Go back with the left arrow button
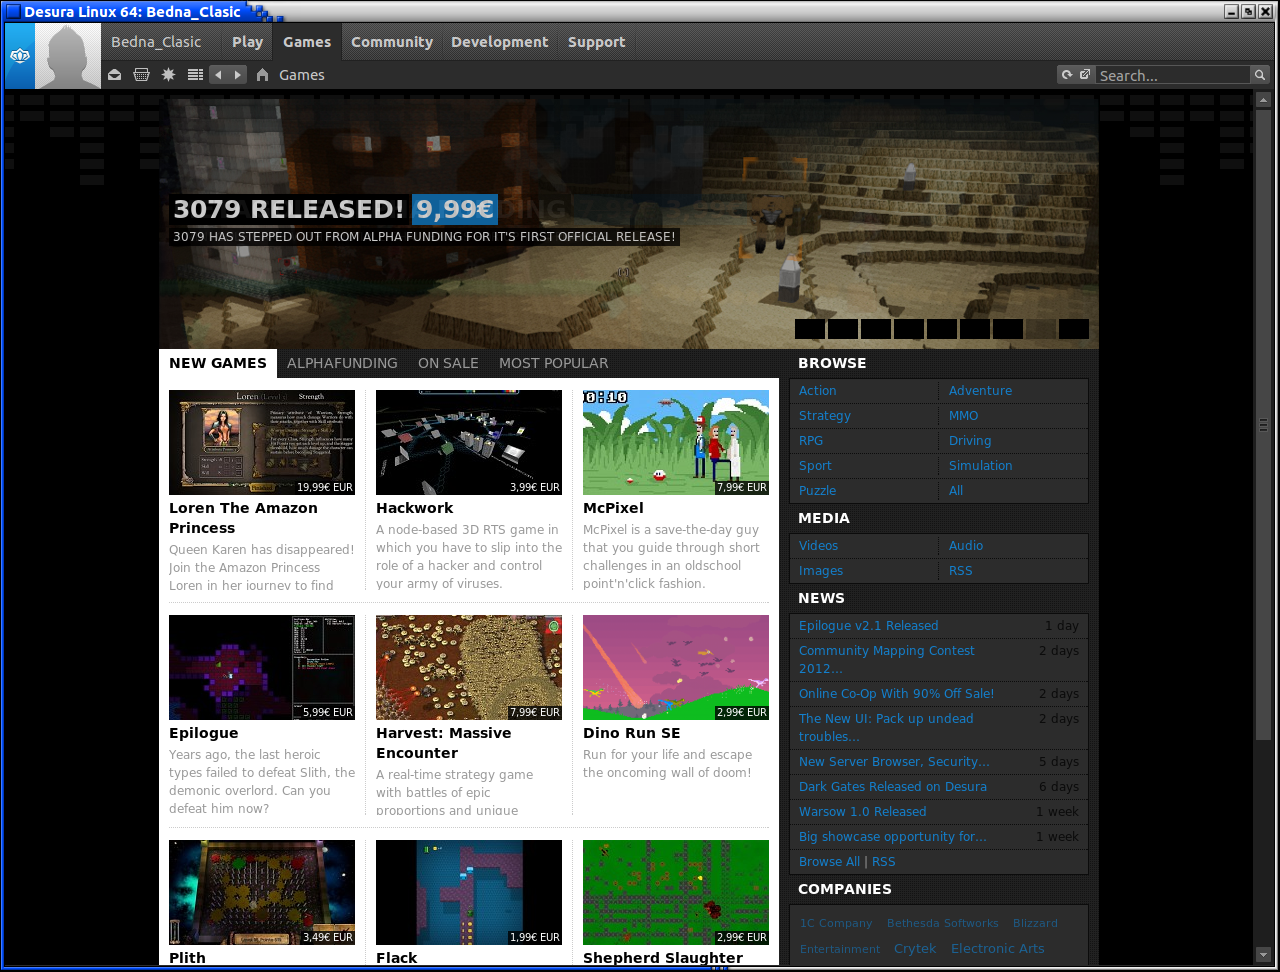Screen dimensions: 1280x972 click(x=218, y=75)
